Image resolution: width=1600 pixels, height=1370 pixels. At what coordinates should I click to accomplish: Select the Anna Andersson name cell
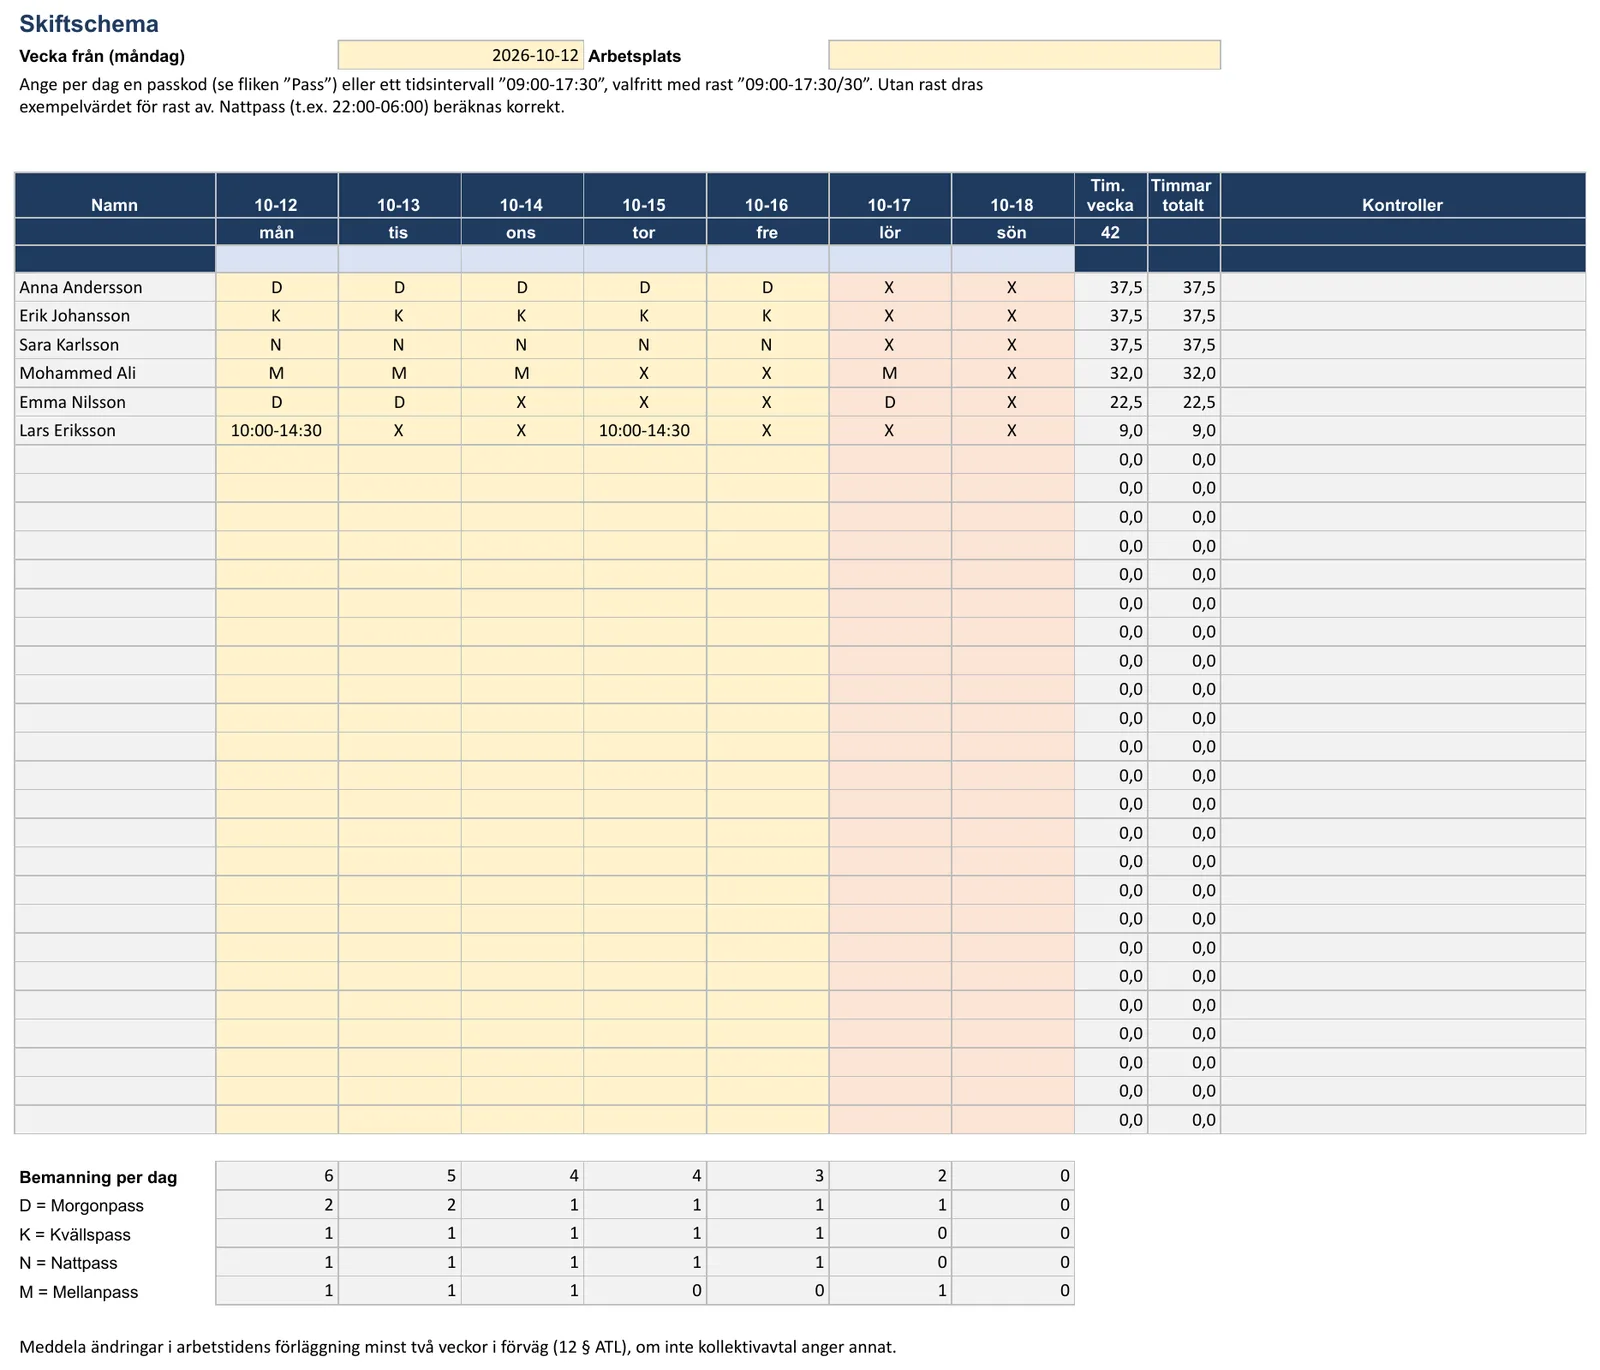(x=115, y=287)
